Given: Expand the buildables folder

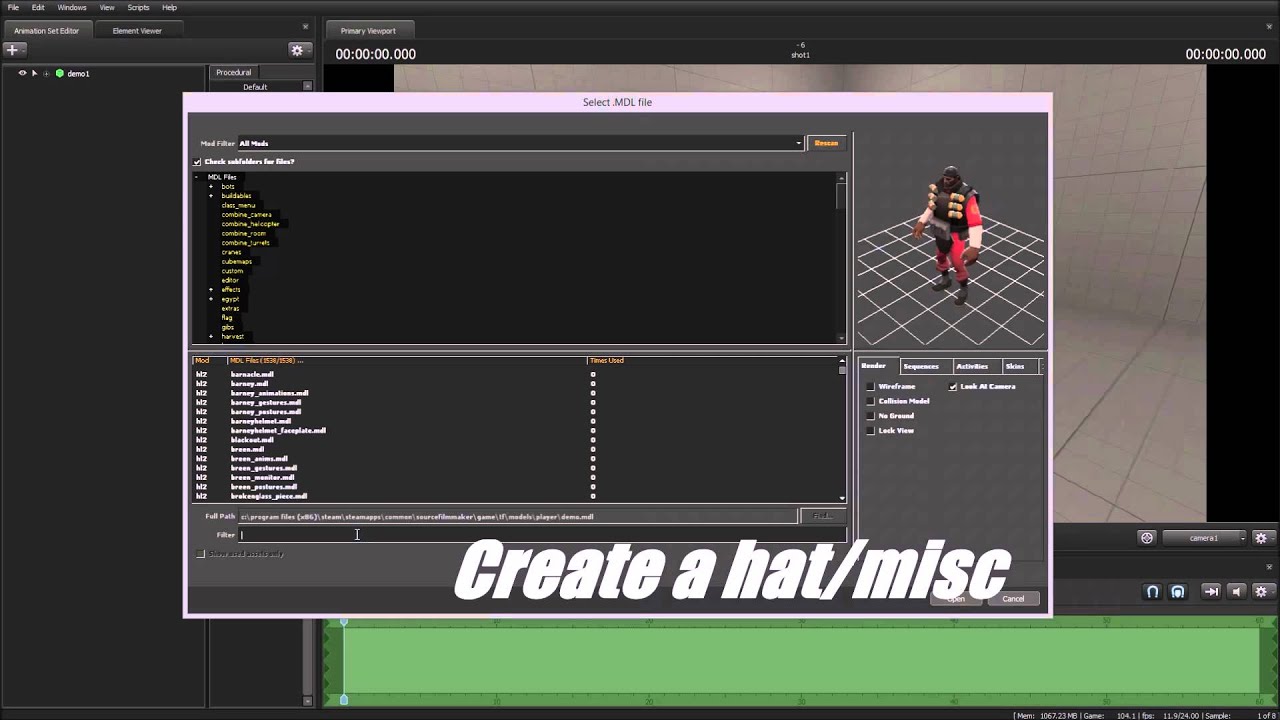Looking at the screenshot, I should pyautogui.click(x=211, y=196).
